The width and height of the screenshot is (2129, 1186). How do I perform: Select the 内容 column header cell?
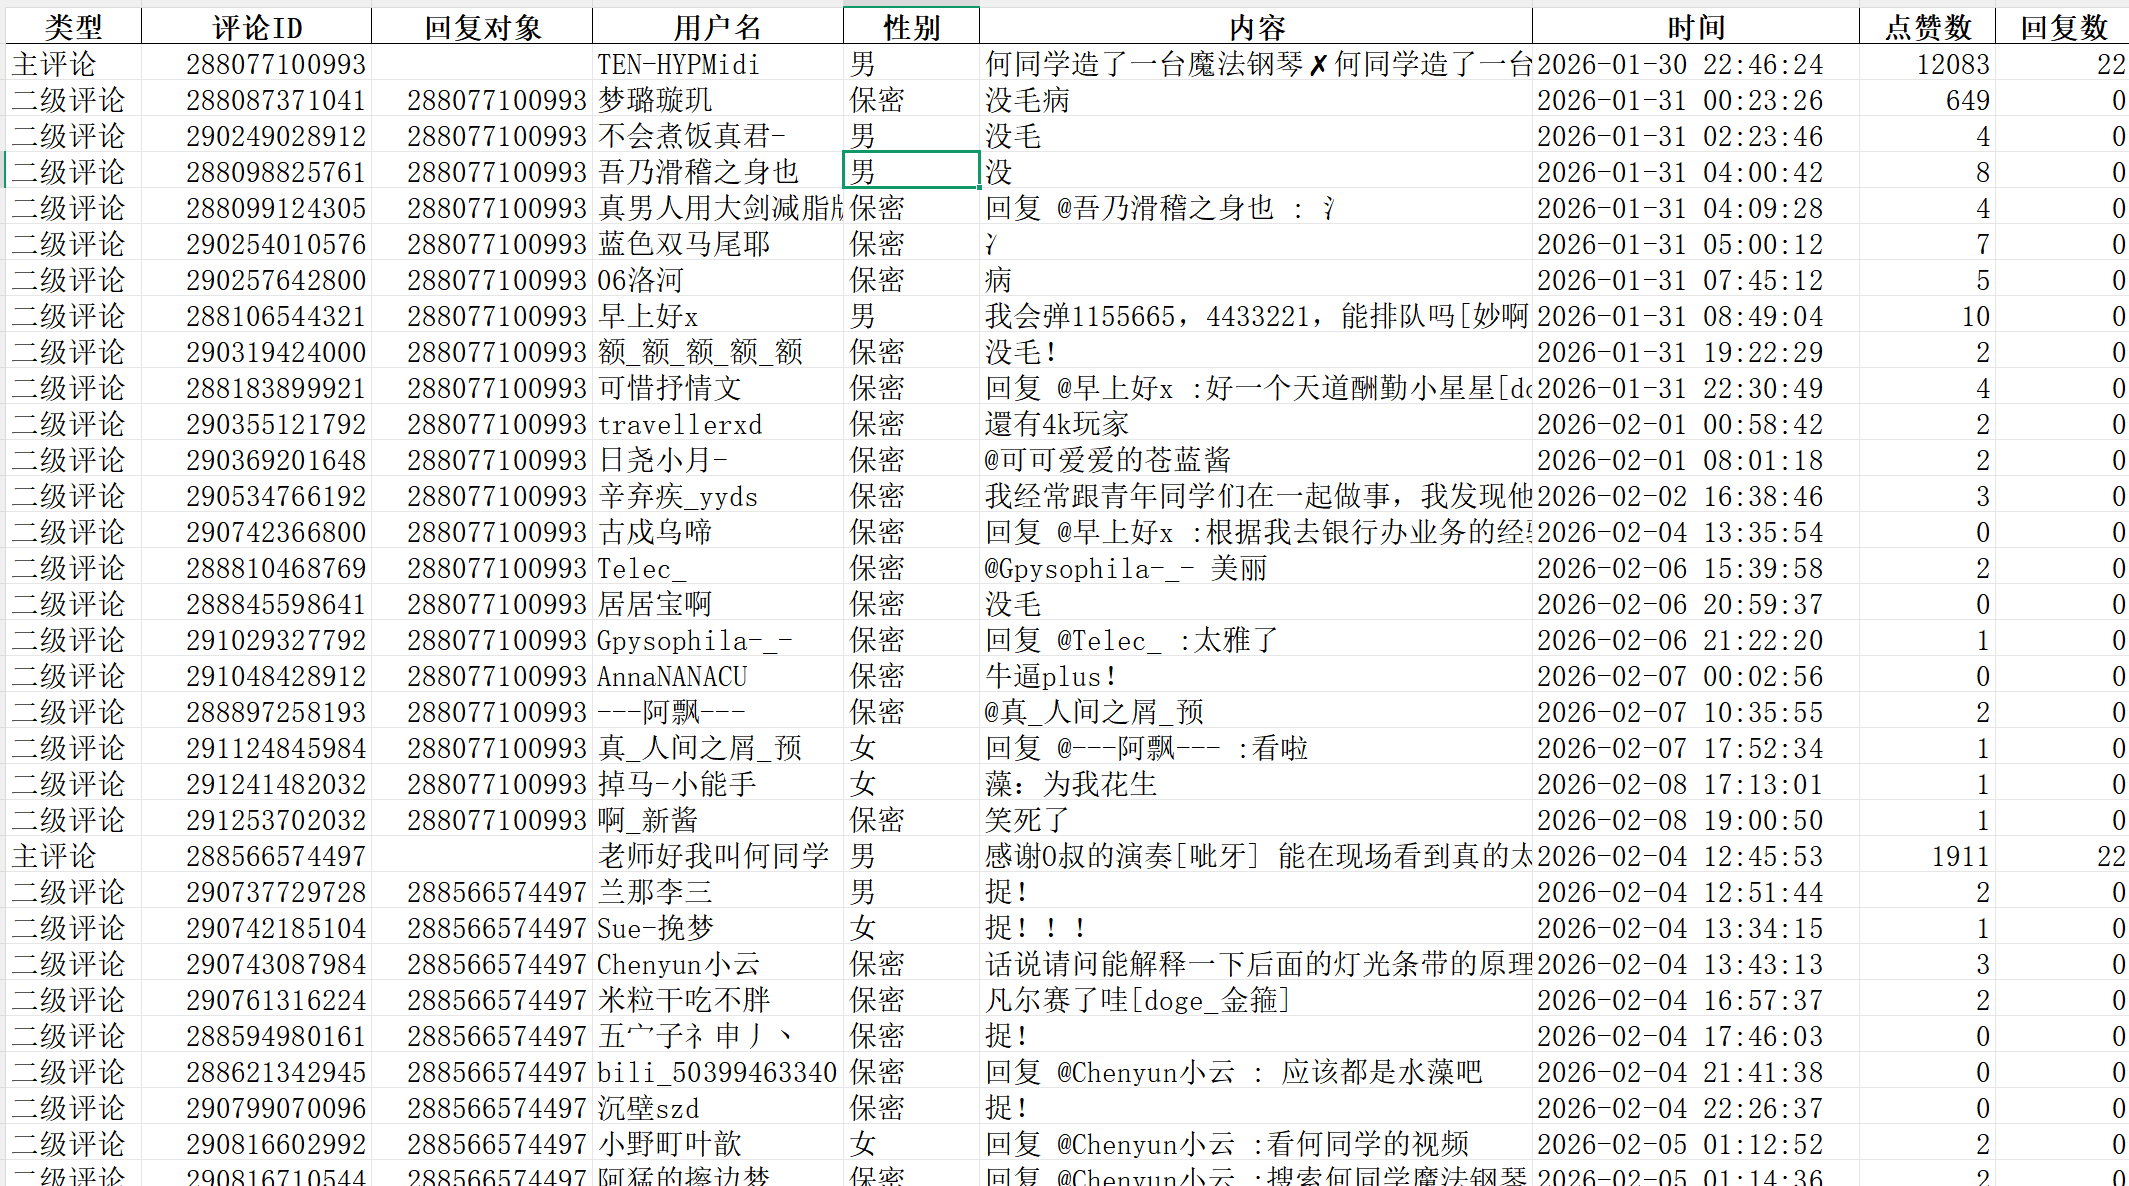(1256, 27)
